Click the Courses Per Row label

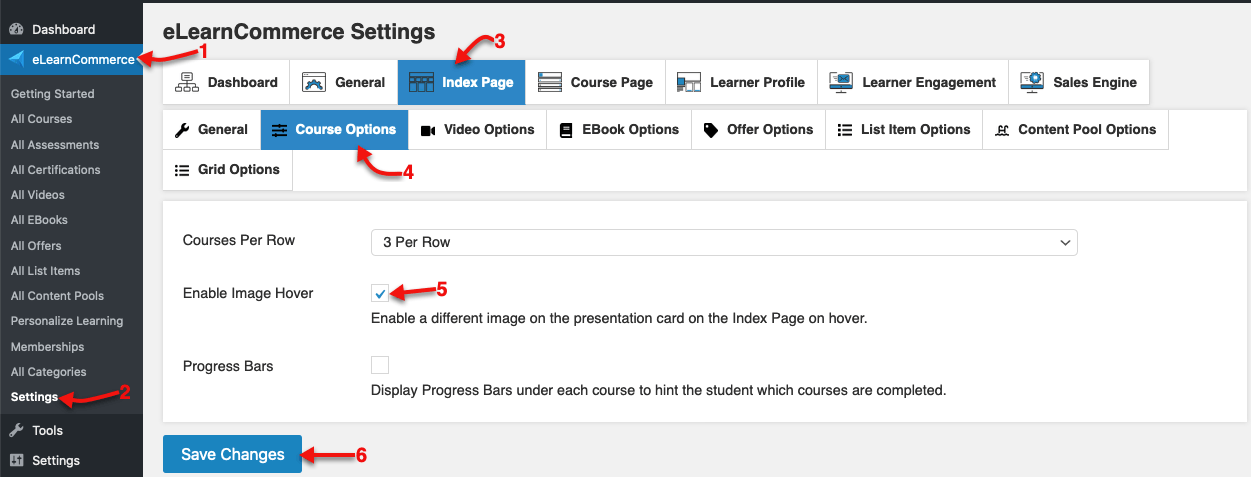[239, 240]
